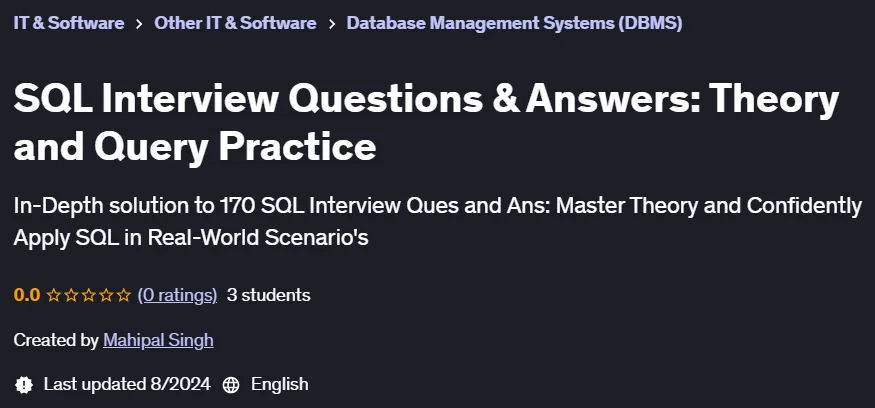Open instructor Mahipal Singh's profile
The height and width of the screenshot is (408, 875).
(158, 340)
